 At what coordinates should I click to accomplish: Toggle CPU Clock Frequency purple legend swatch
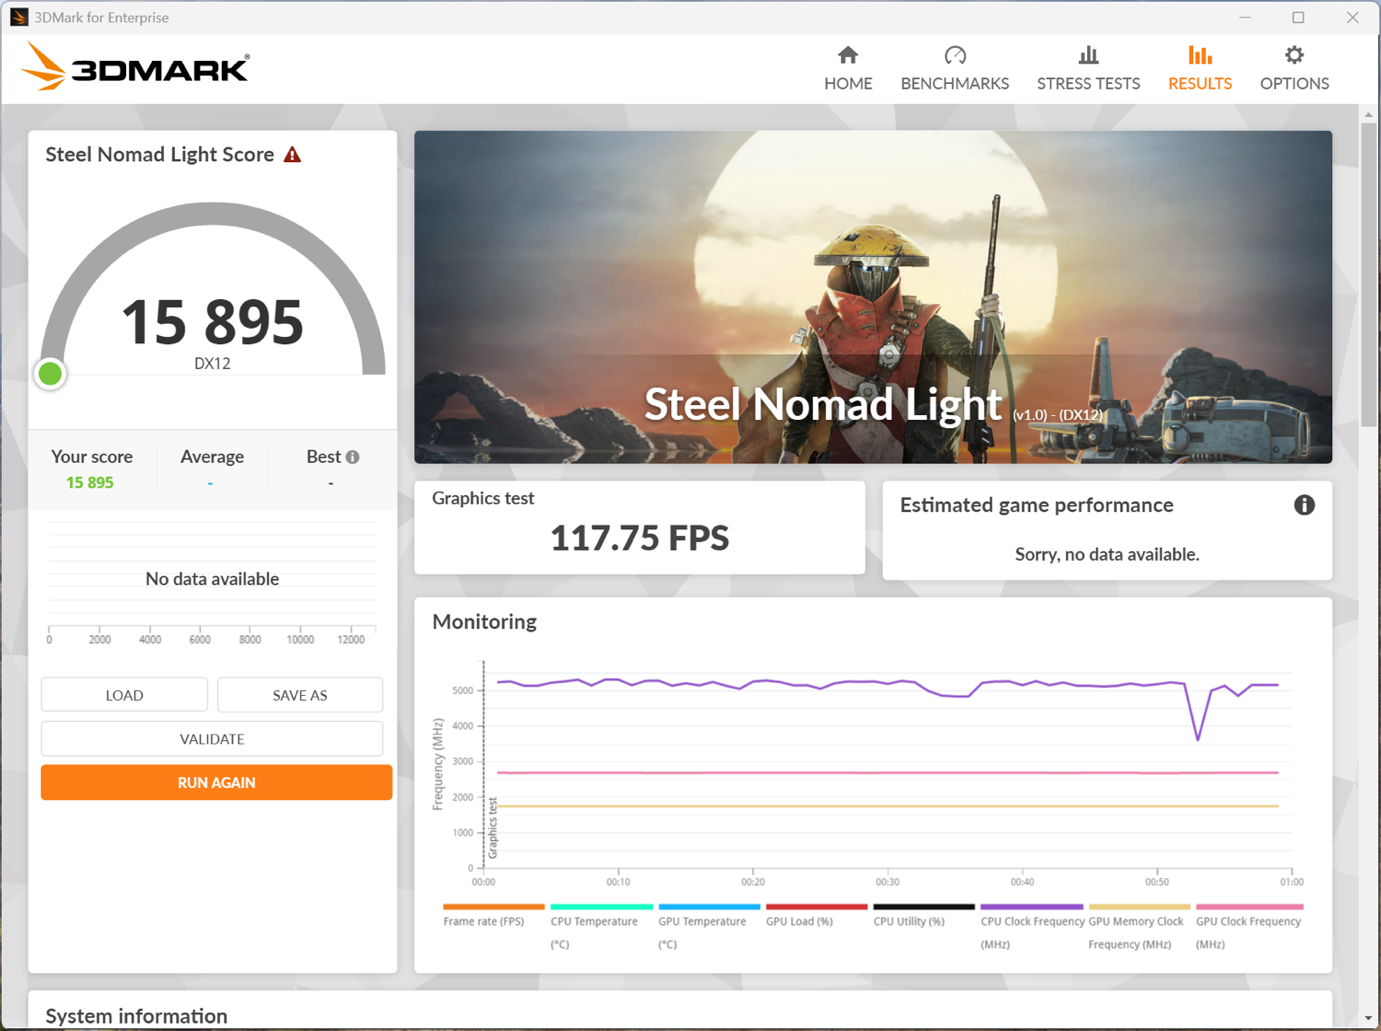click(1032, 907)
